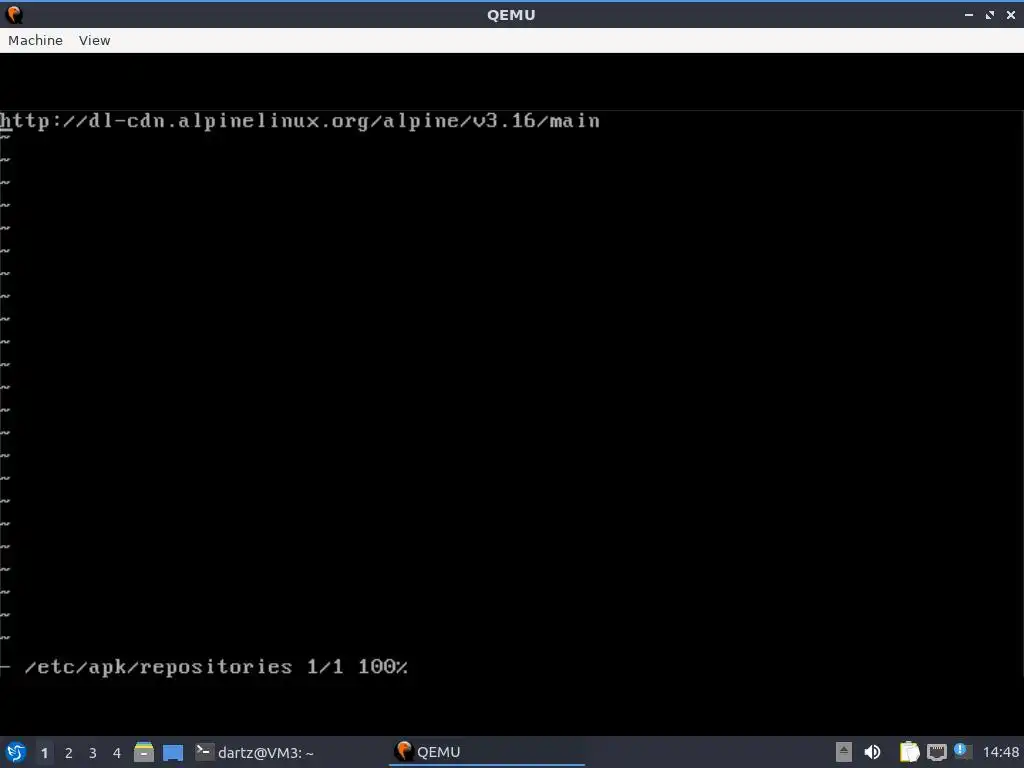The image size is (1024, 768).
Task: Click the network connection tray icon
Action: 936,752
